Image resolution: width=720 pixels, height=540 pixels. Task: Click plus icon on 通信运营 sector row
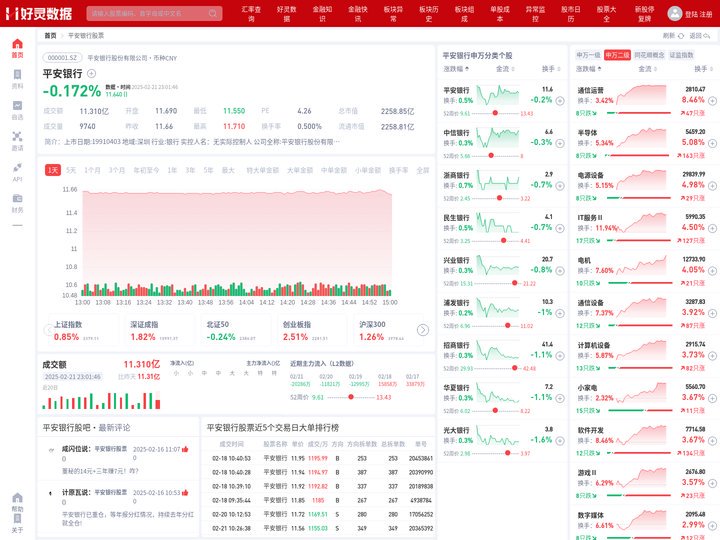click(712, 101)
